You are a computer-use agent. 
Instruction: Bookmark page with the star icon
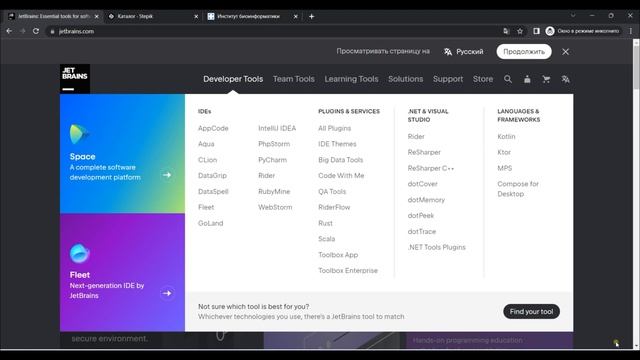(x=520, y=31)
